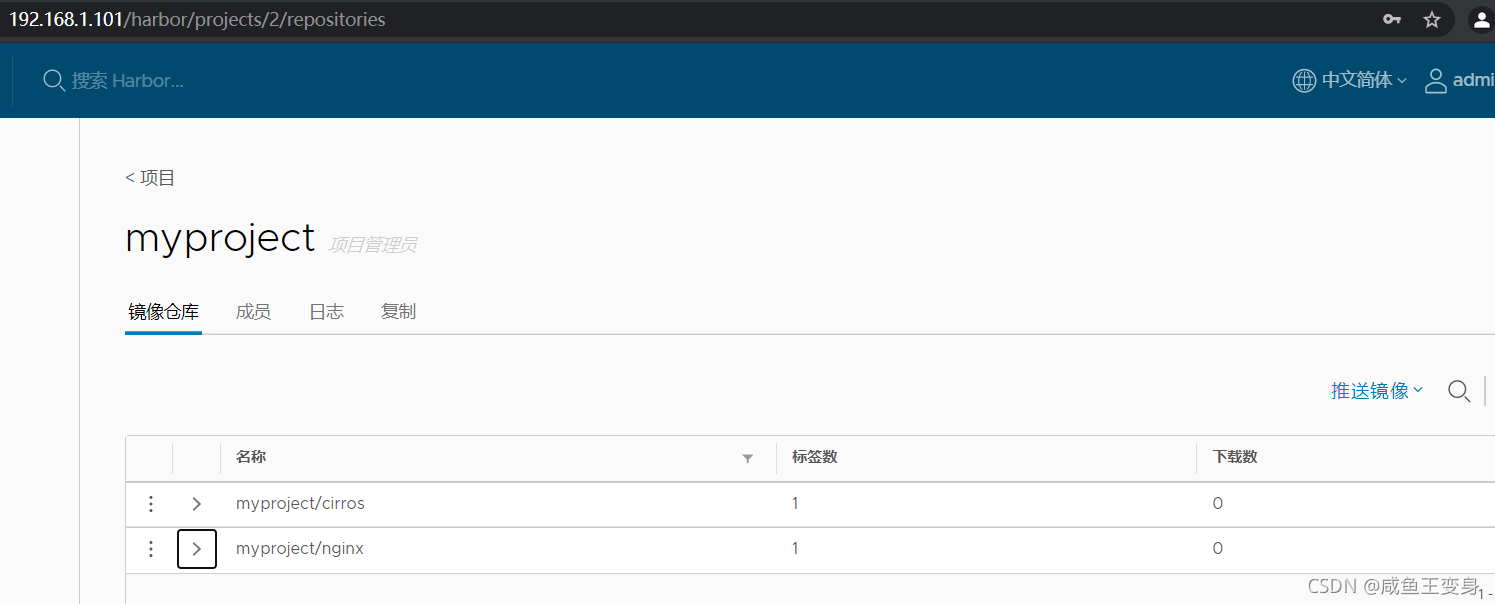Screen dimensions: 1495x604
Task: Bookmark this page with the star icon
Action: point(1432,20)
